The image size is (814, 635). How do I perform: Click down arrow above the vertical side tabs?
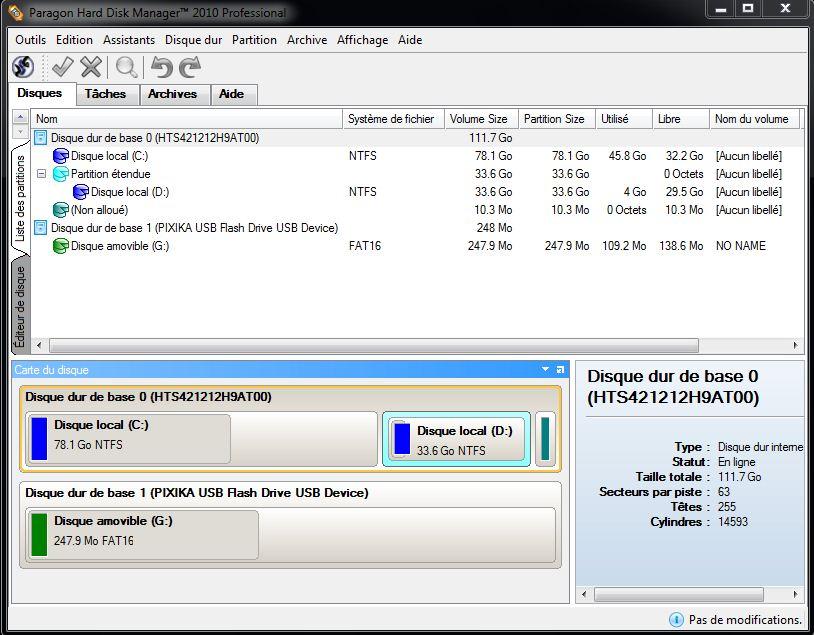[20, 131]
